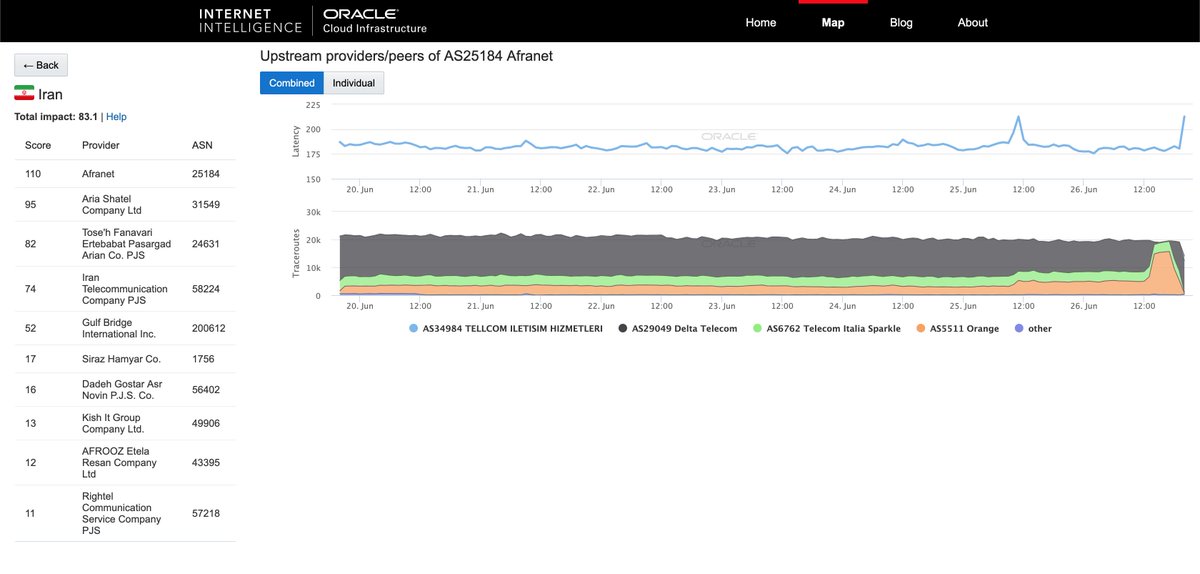Click score value 82
This screenshot has height=574, width=1200.
31,244
